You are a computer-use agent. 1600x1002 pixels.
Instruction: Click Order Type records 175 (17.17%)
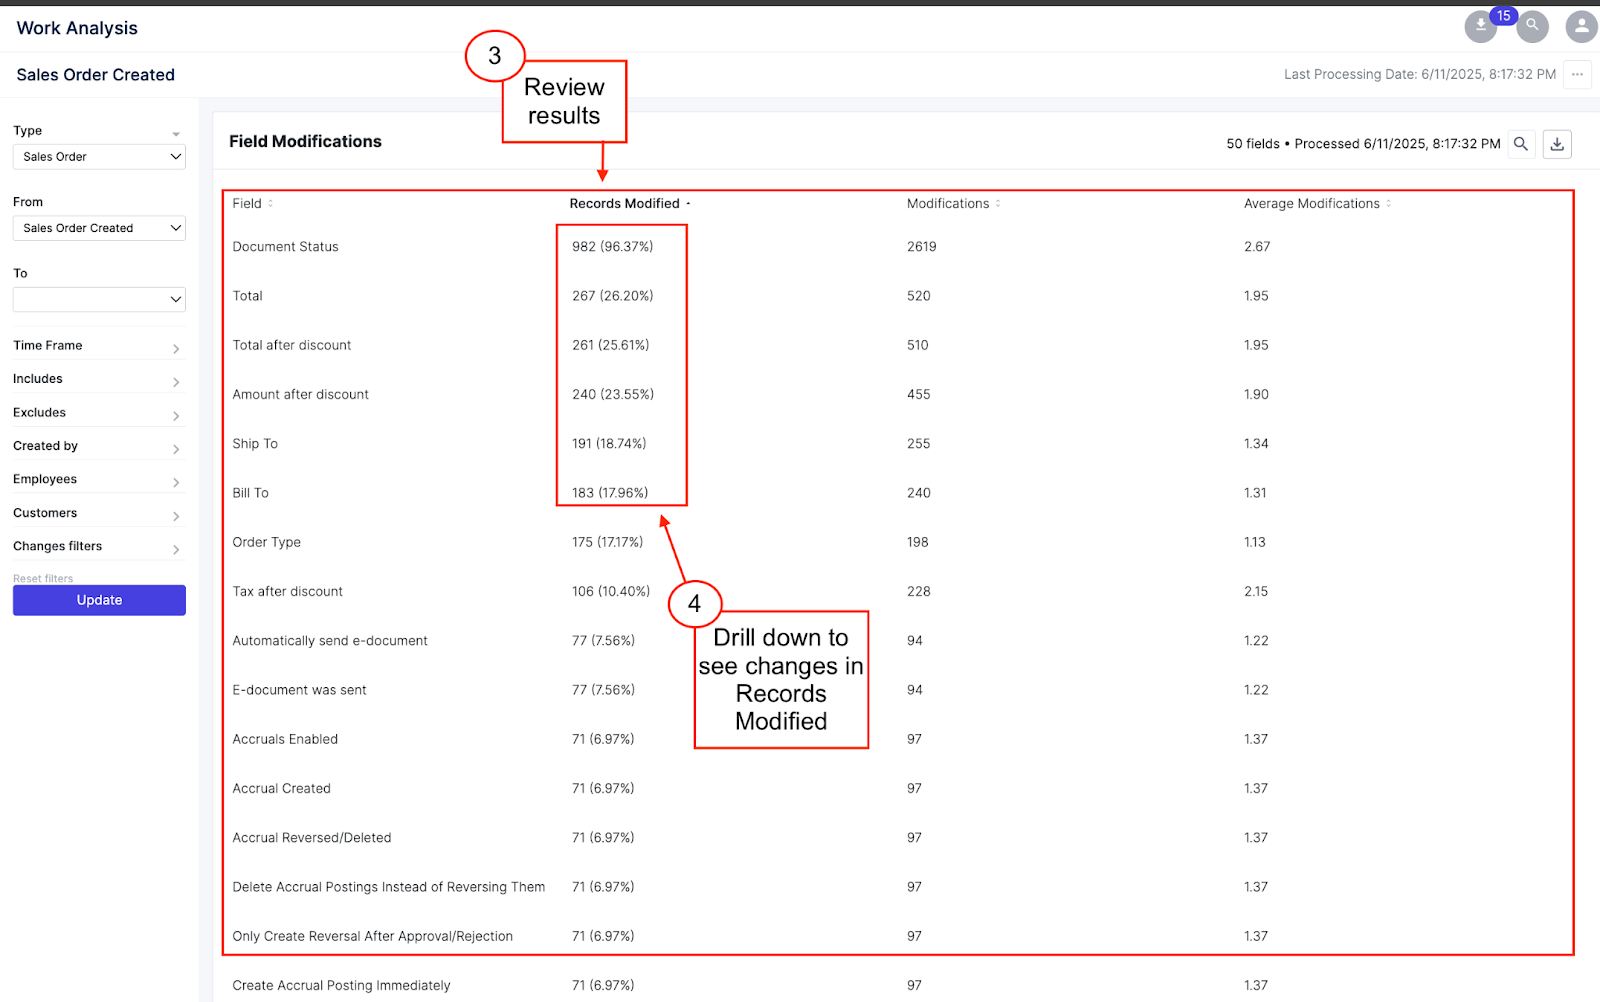click(607, 542)
